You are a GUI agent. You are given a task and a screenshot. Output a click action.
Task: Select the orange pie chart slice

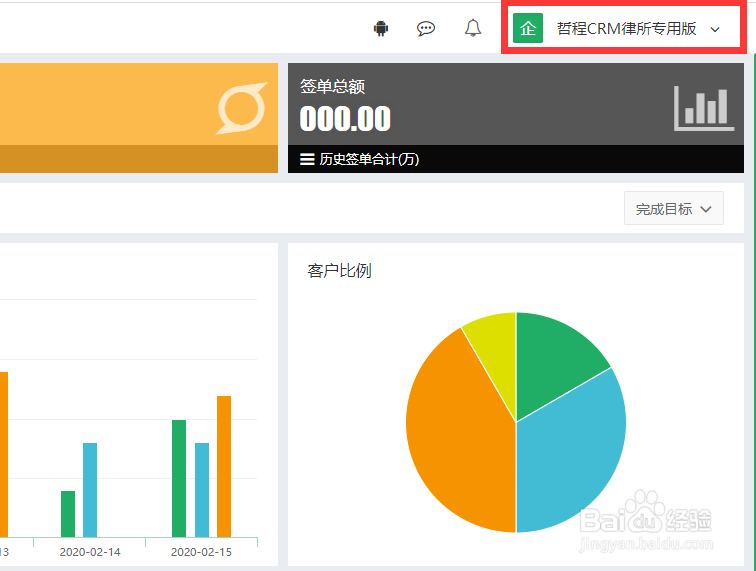pos(458,434)
